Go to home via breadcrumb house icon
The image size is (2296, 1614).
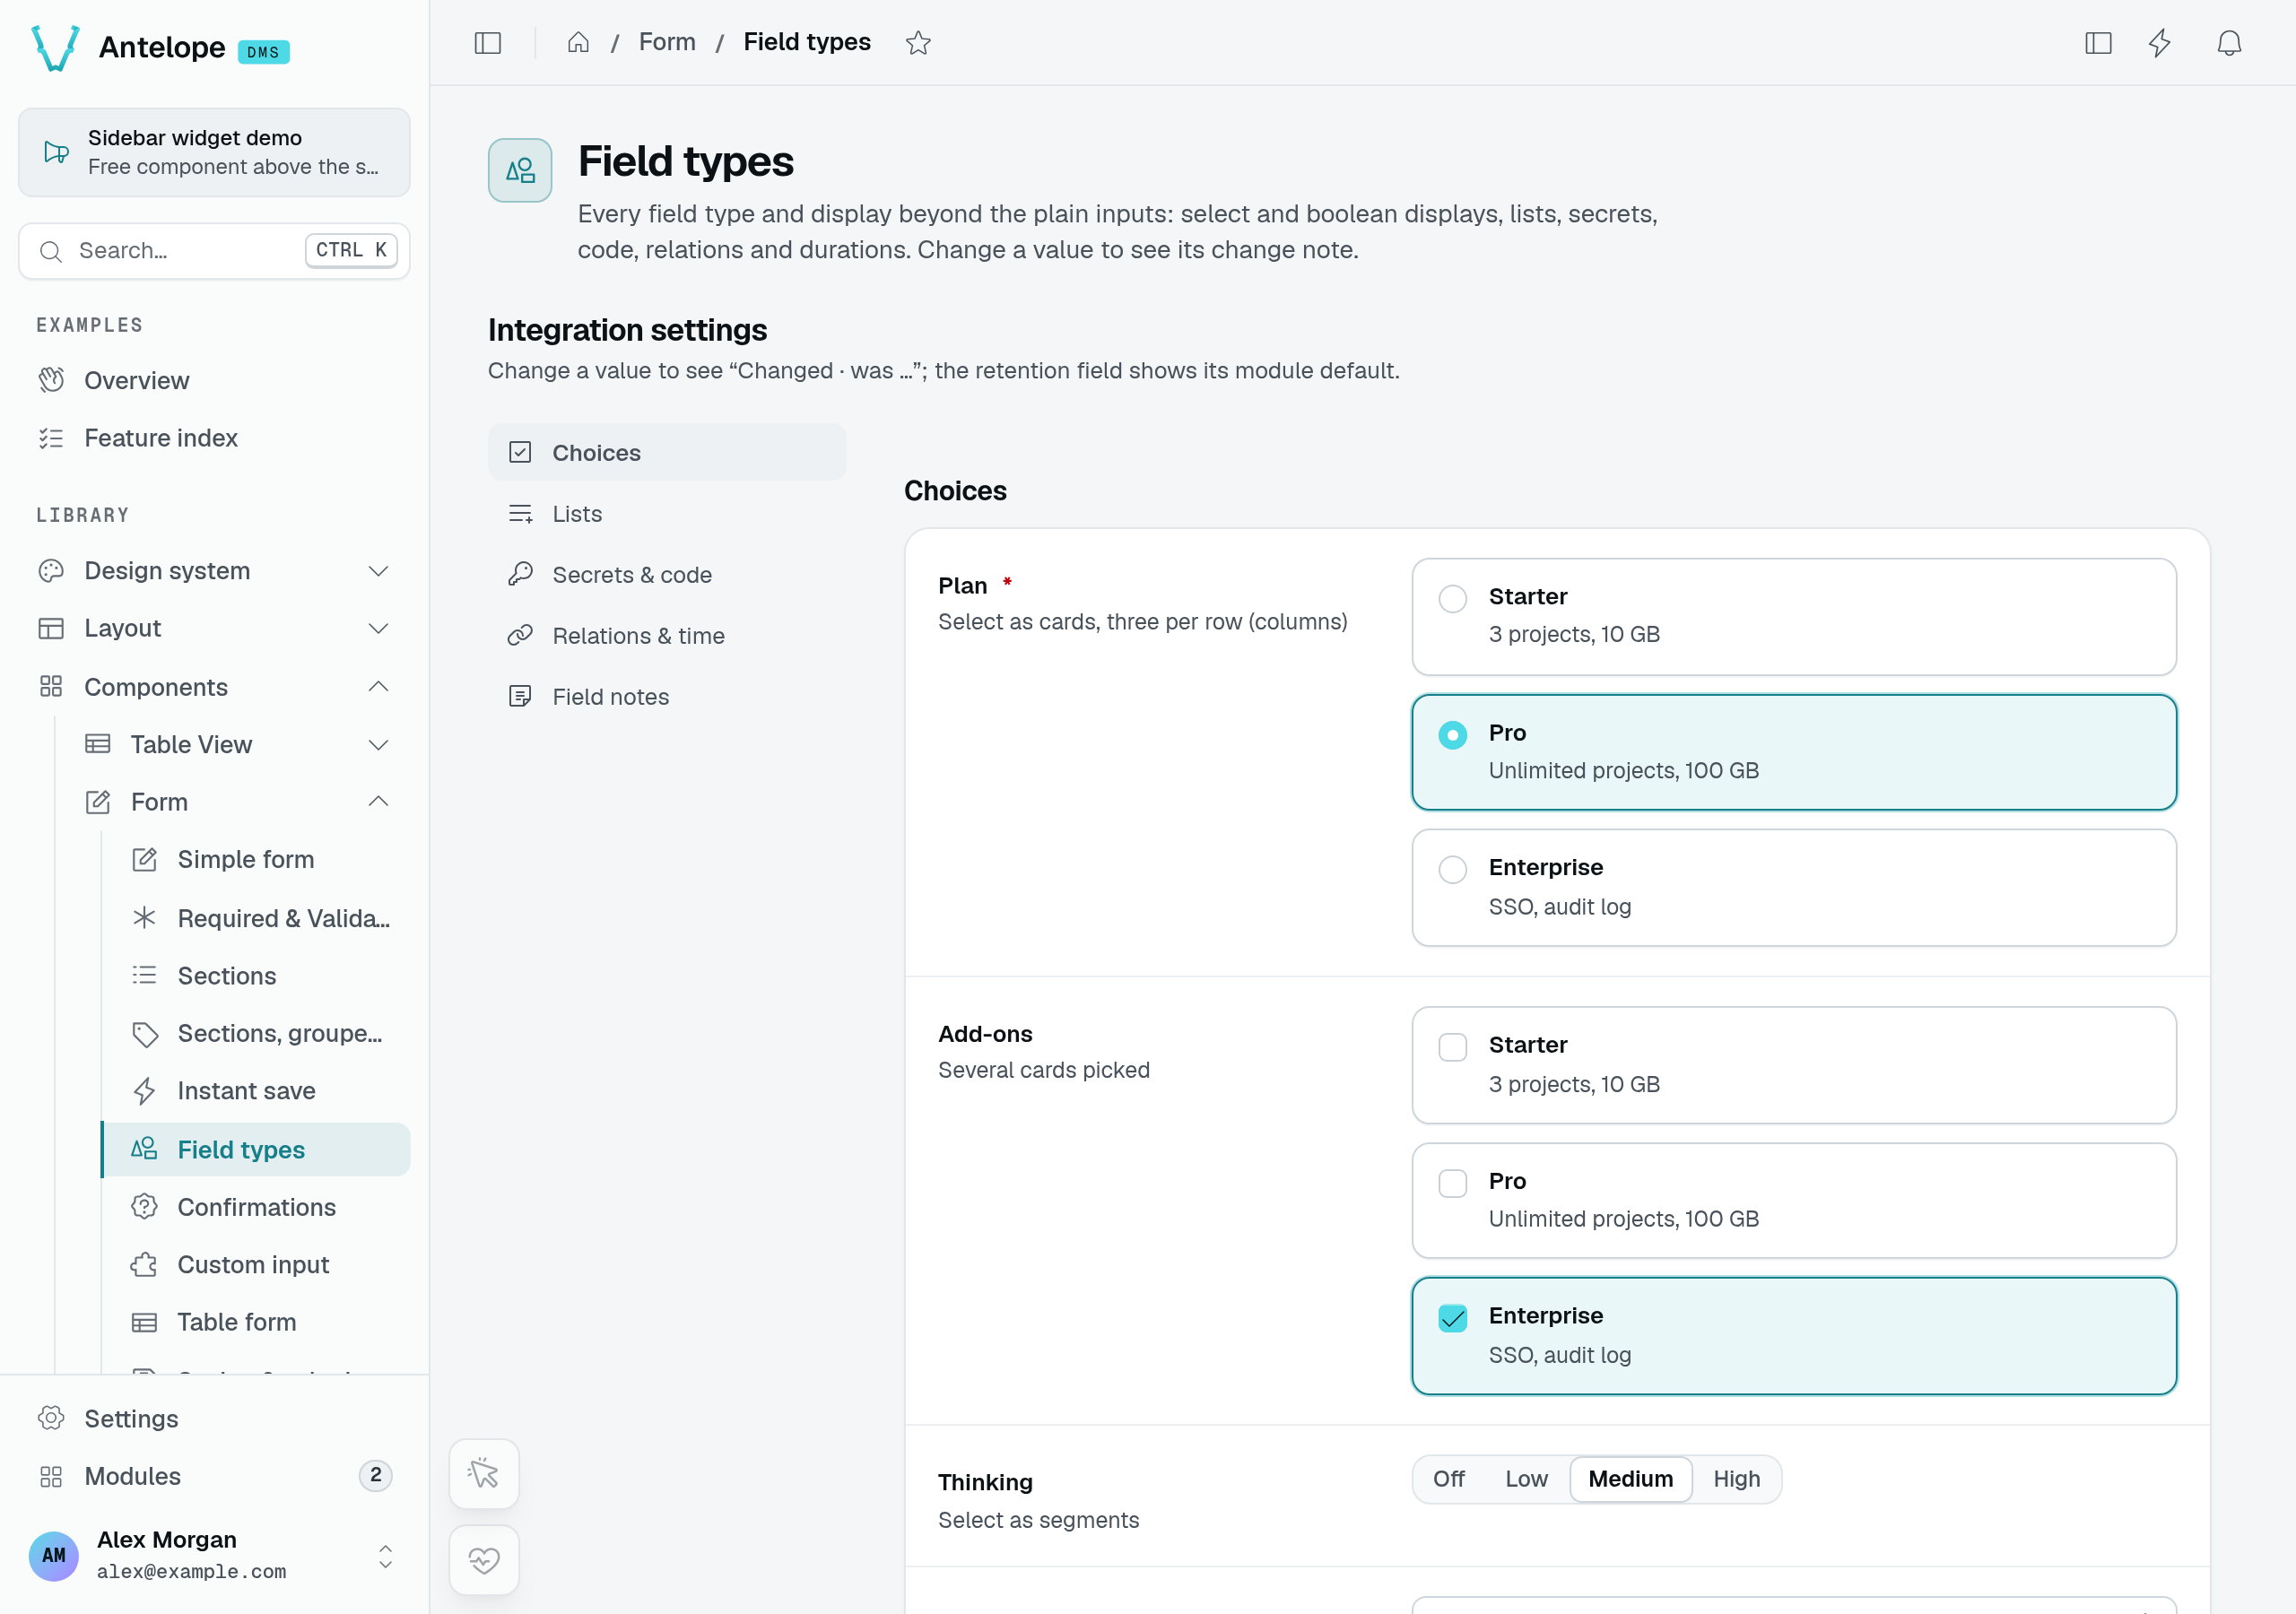[x=578, y=42]
